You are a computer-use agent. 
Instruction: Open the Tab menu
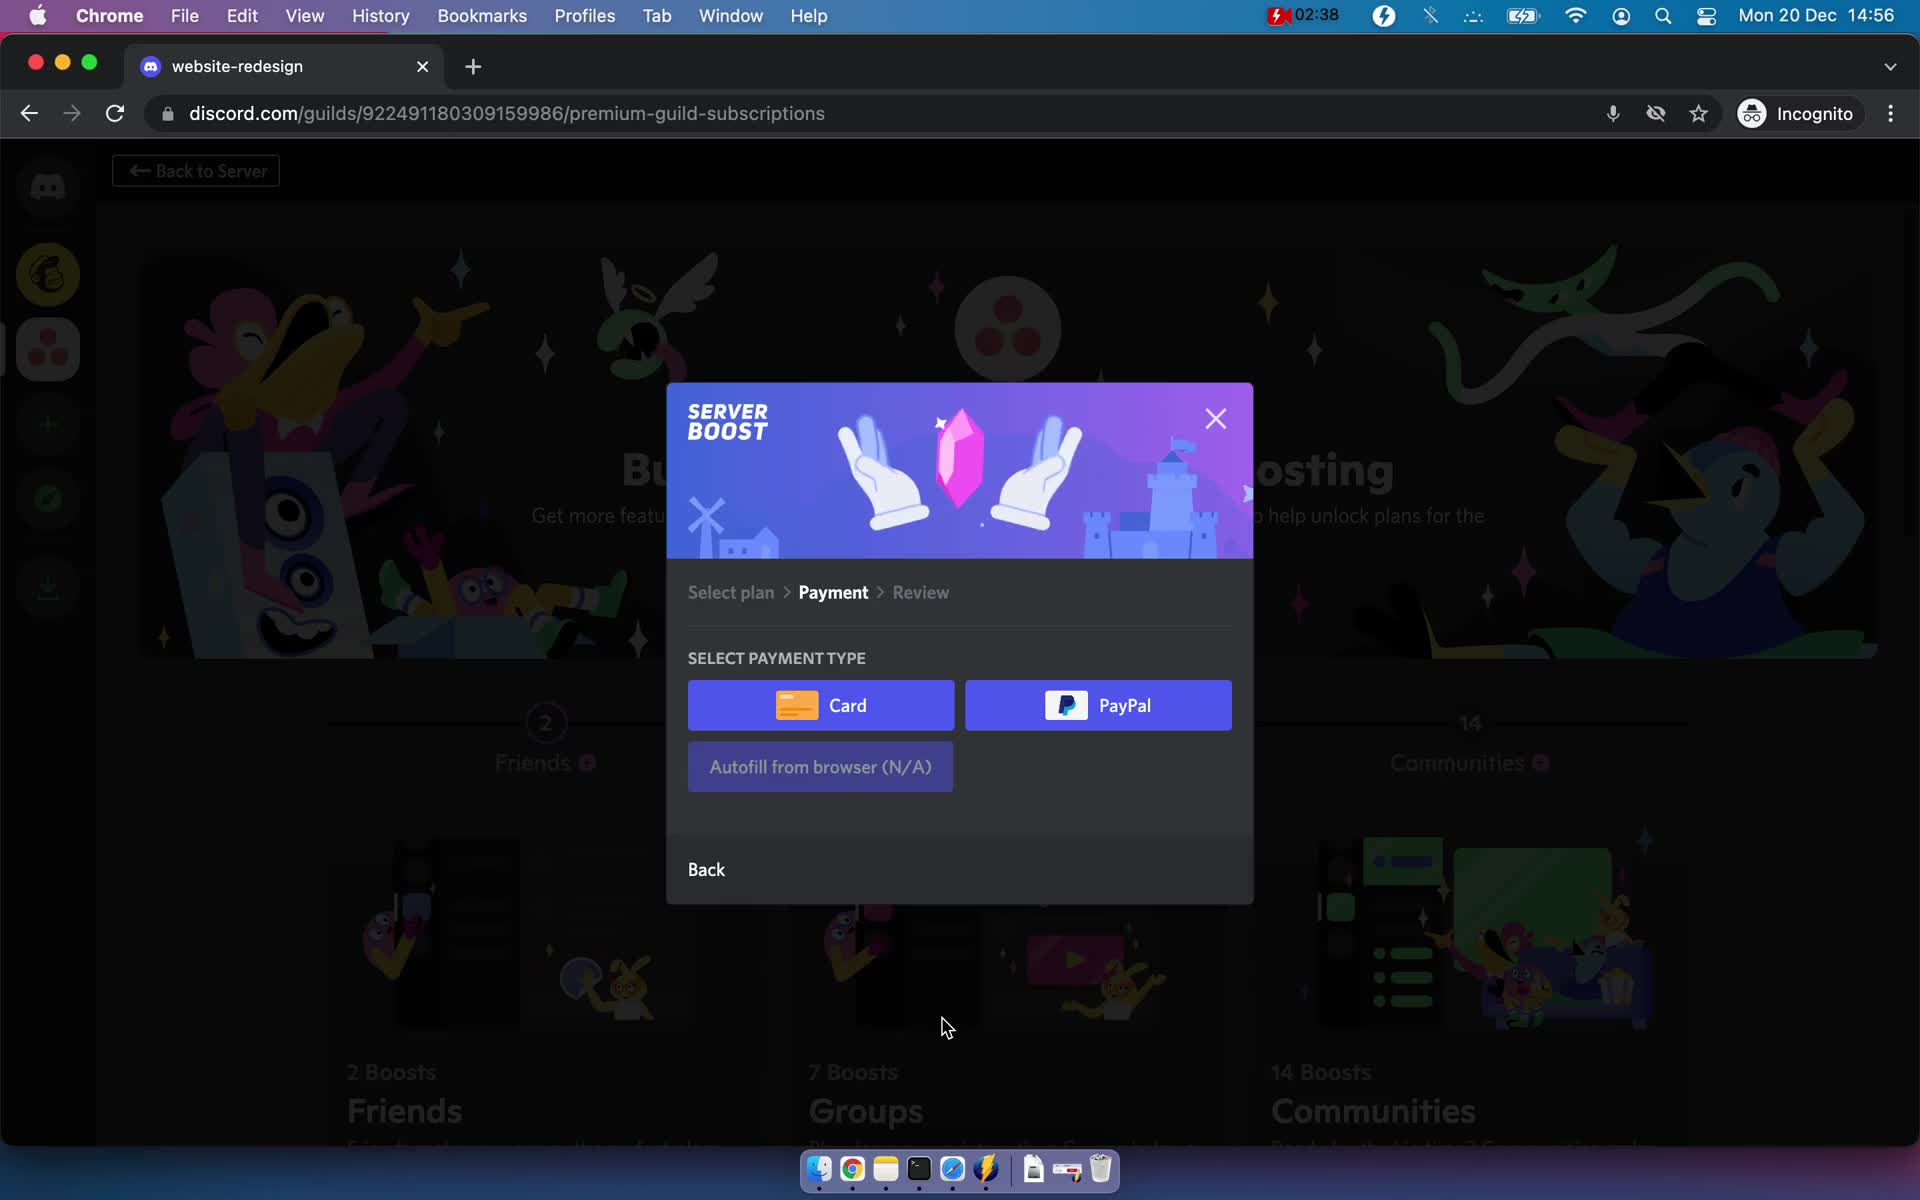tap(657, 16)
